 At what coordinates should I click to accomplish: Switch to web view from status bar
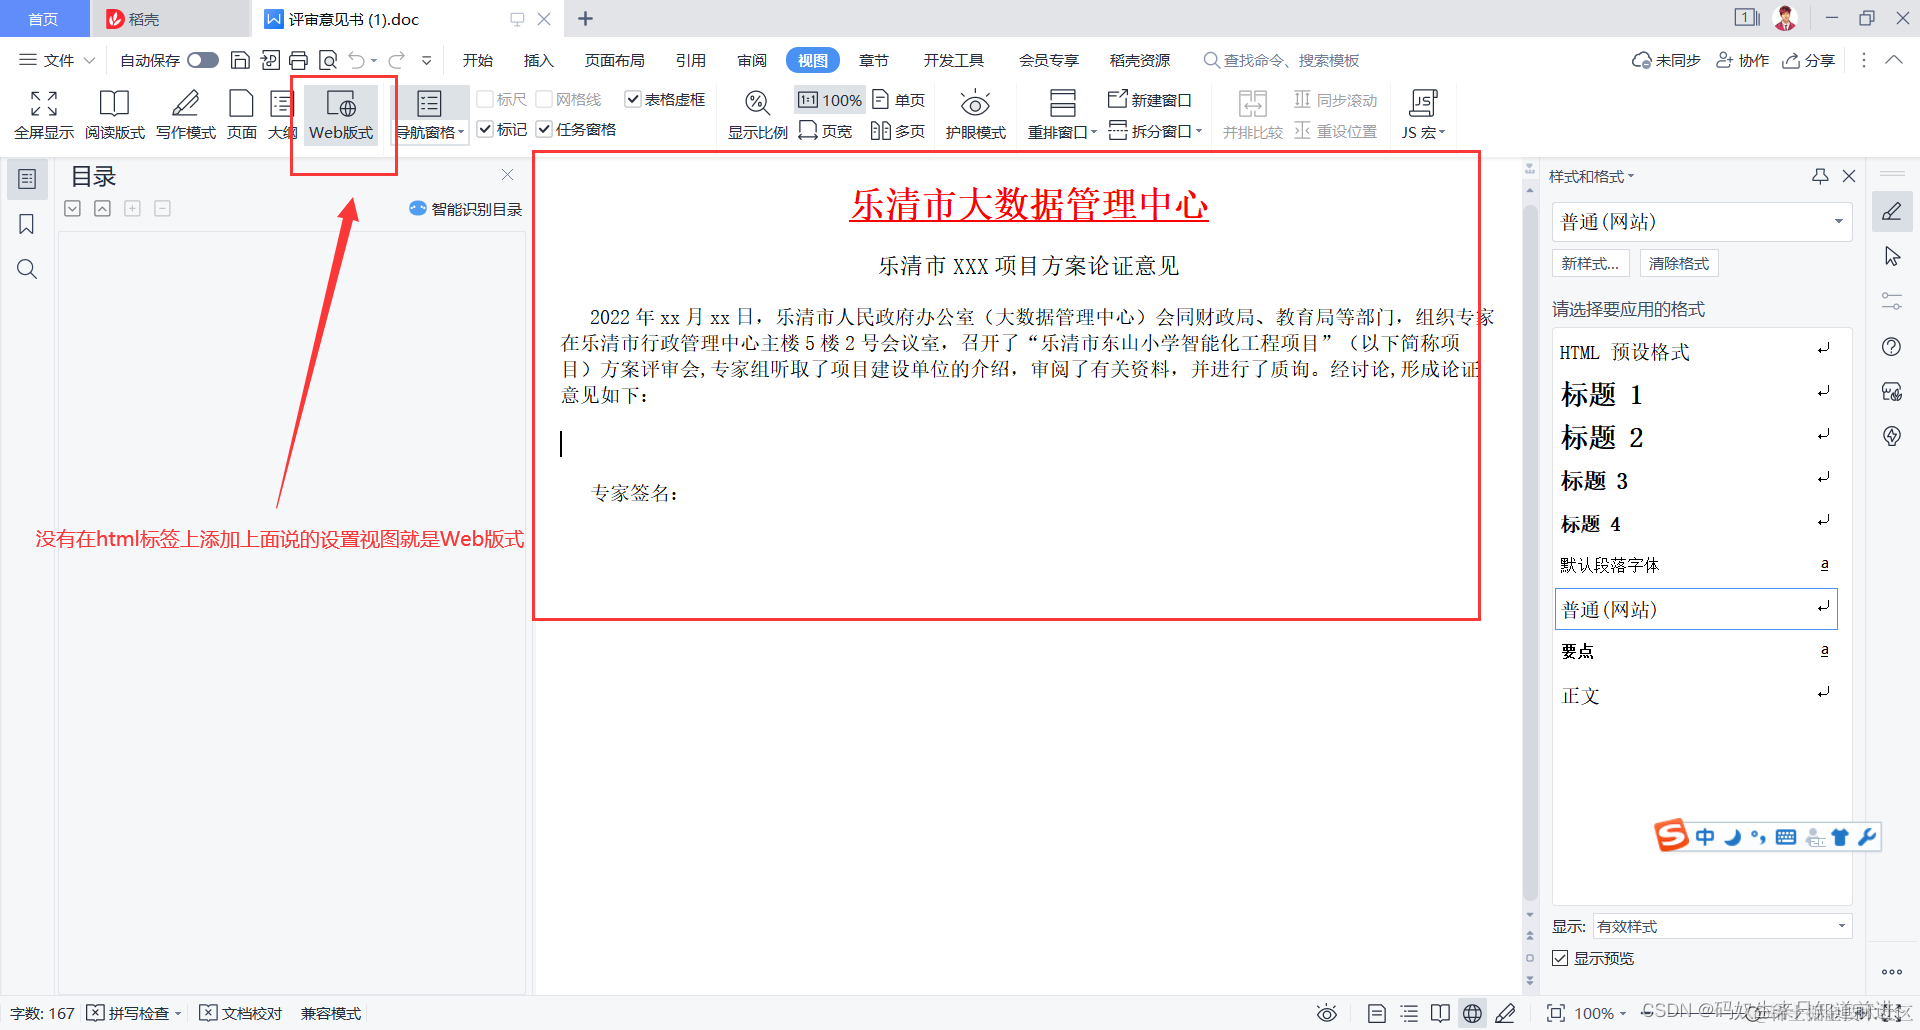1472,1013
